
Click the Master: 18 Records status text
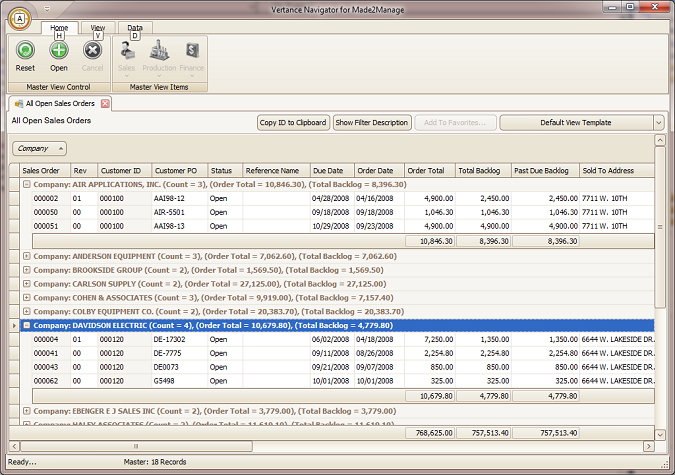pos(155,462)
